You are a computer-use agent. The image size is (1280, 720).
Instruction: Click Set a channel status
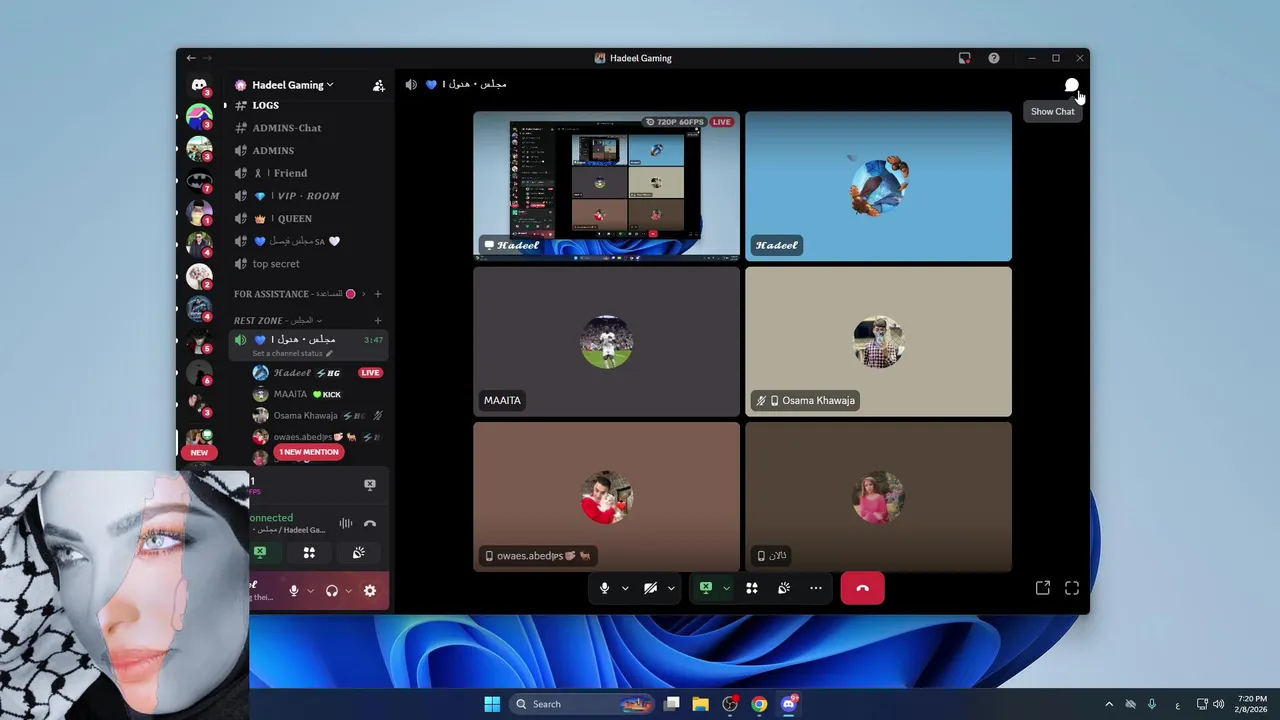pos(293,353)
